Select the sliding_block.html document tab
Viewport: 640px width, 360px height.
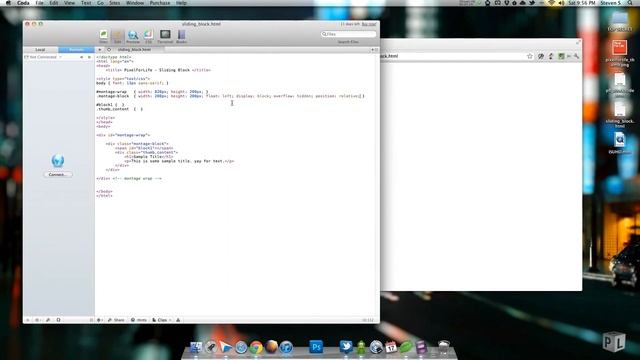(134, 50)
